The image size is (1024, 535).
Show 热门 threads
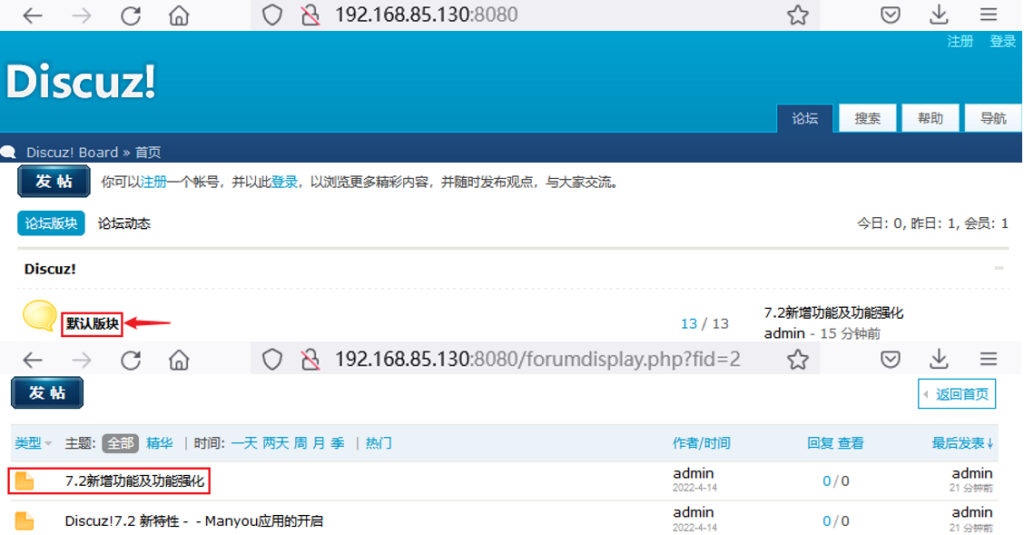click(x=379, y=444)
